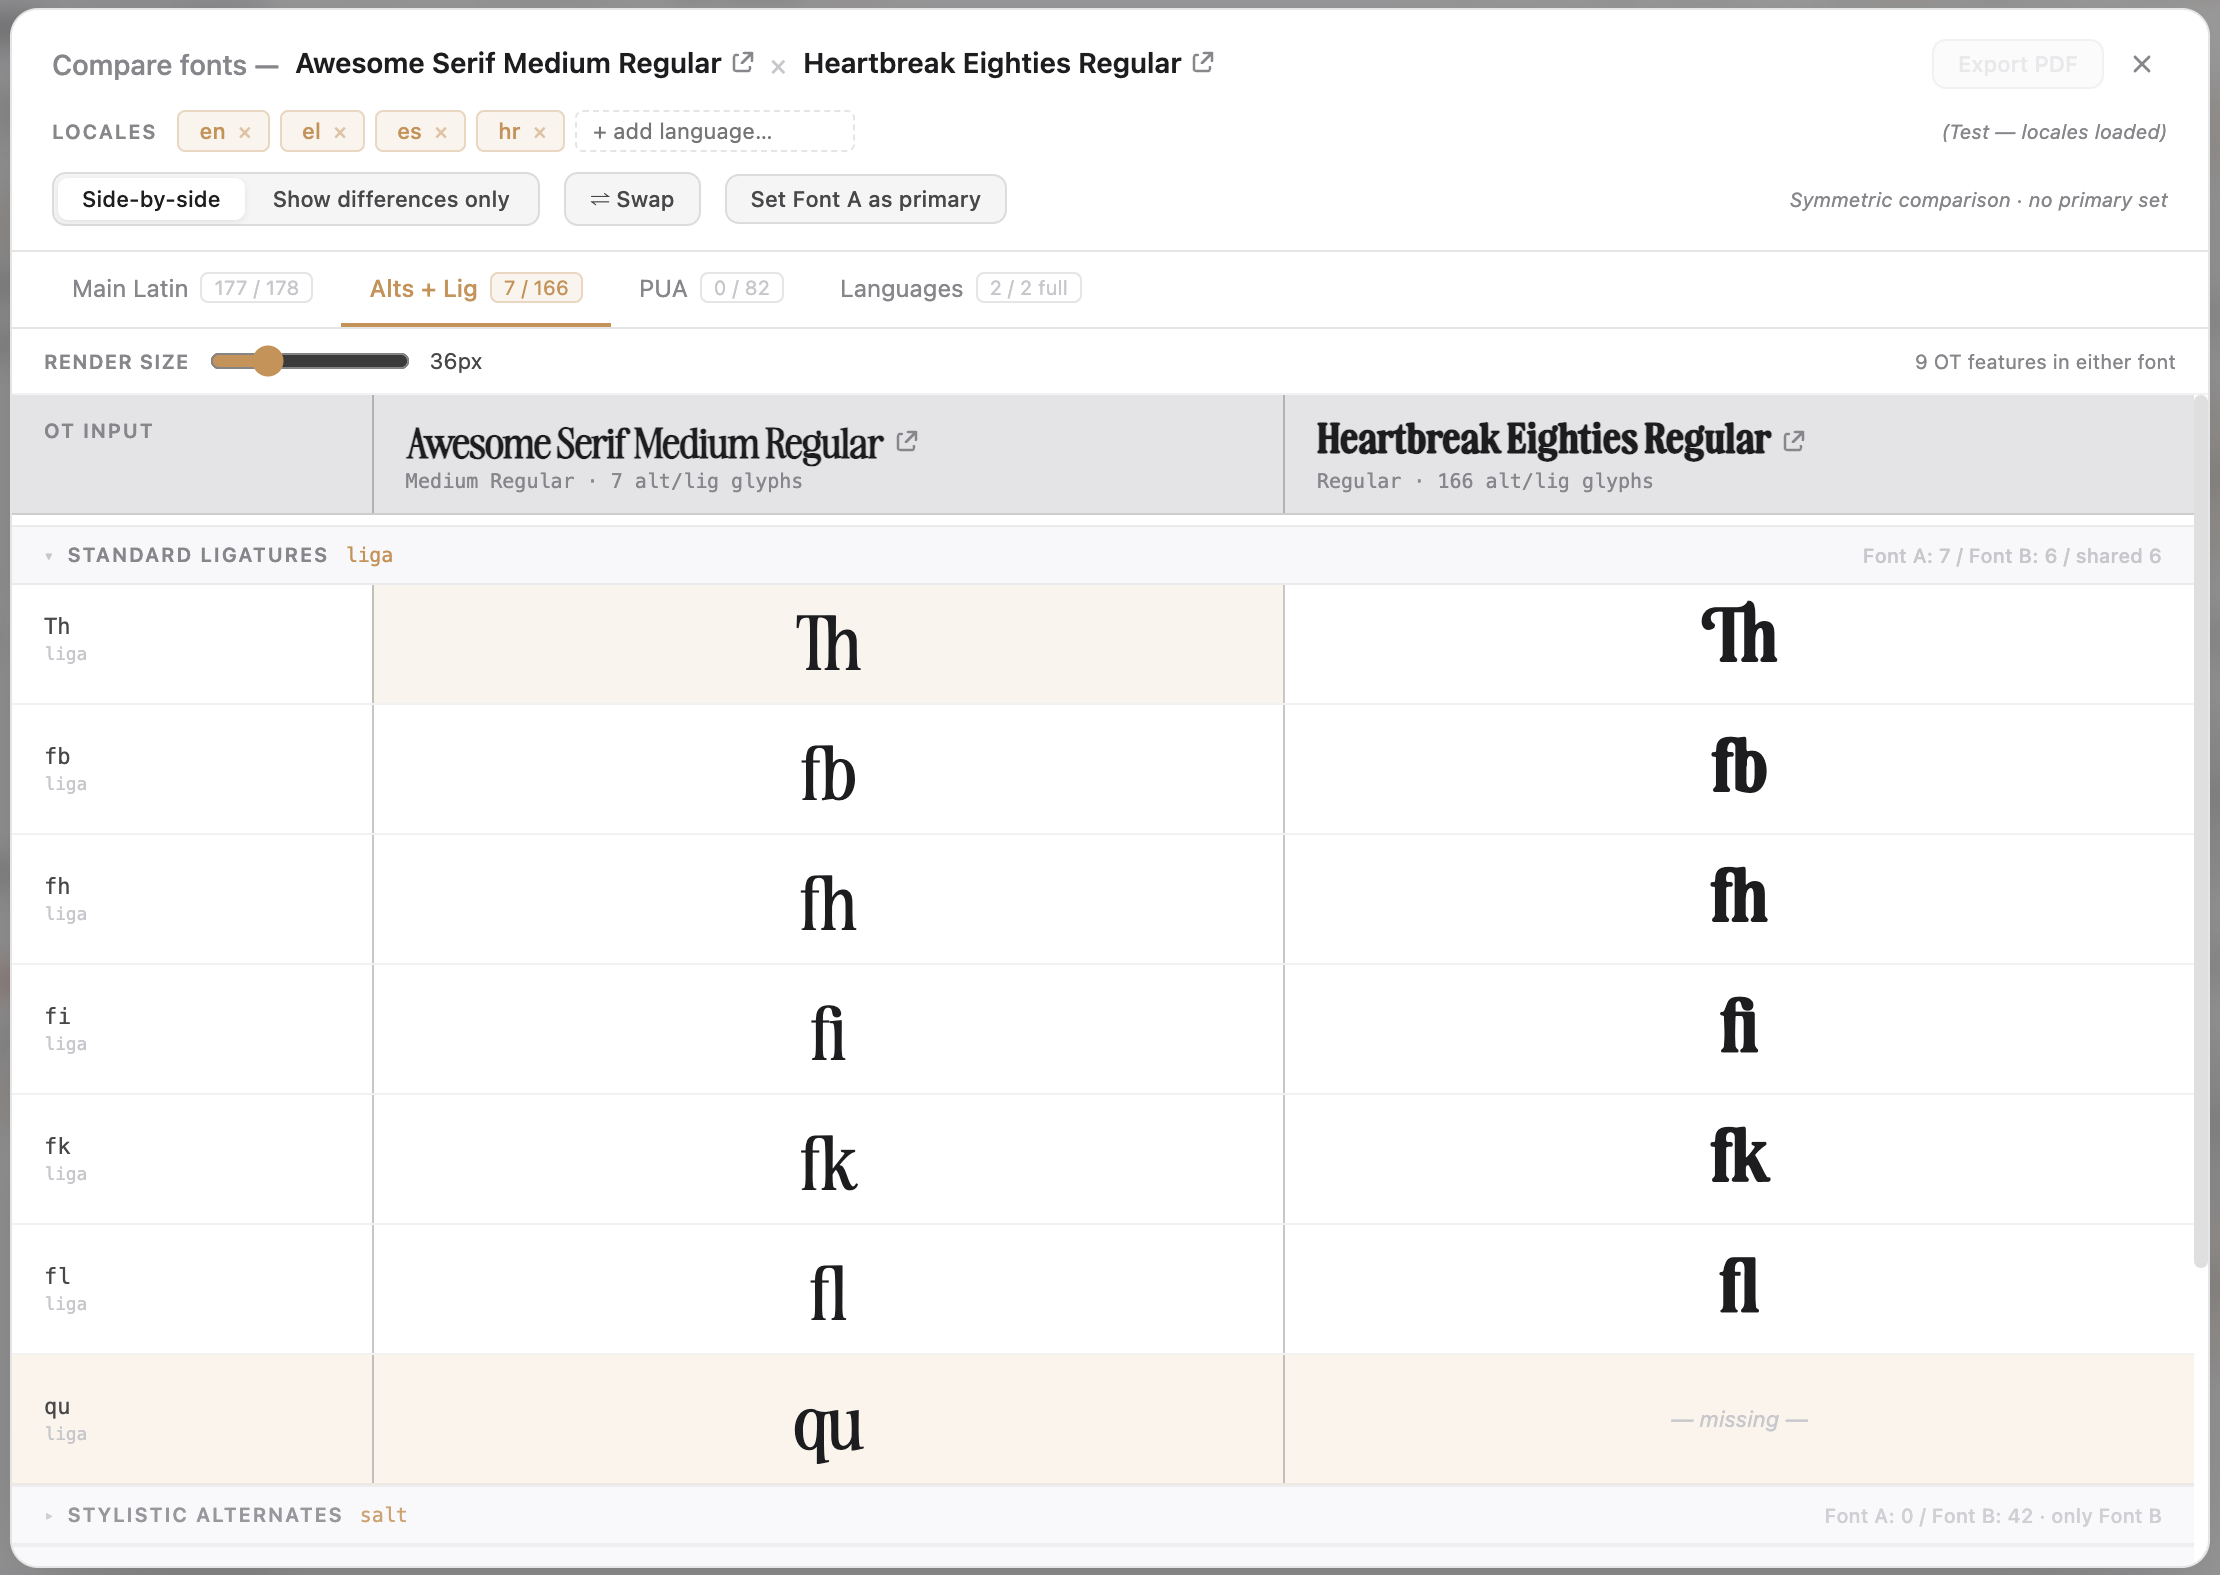Open external link beside Heartbreak Eighties title
2220x1575 pixels.
(1203, 62)
